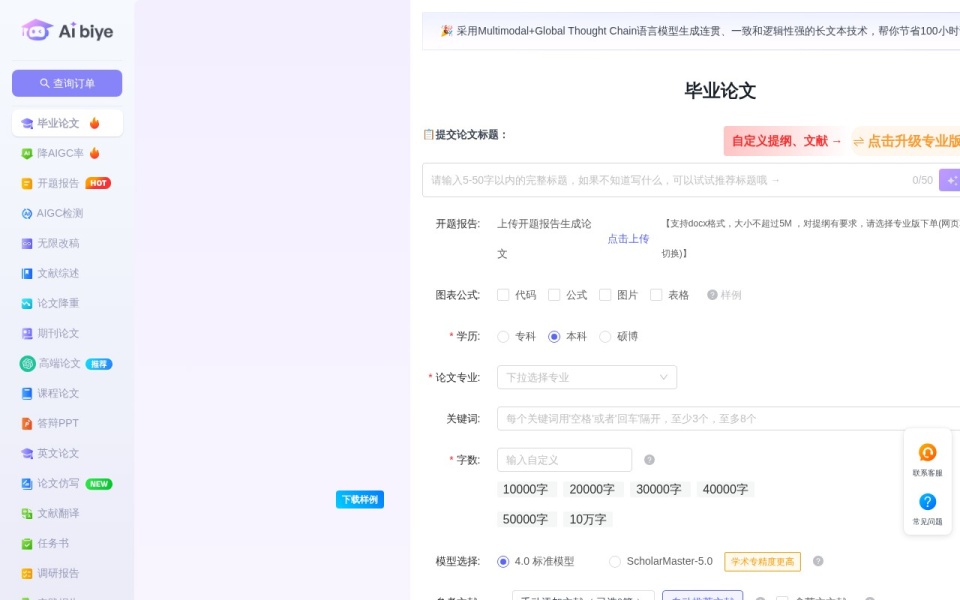960x600 pixels.
Task: Click the Ai biye robot logo
Action: [x=37, y=30]
